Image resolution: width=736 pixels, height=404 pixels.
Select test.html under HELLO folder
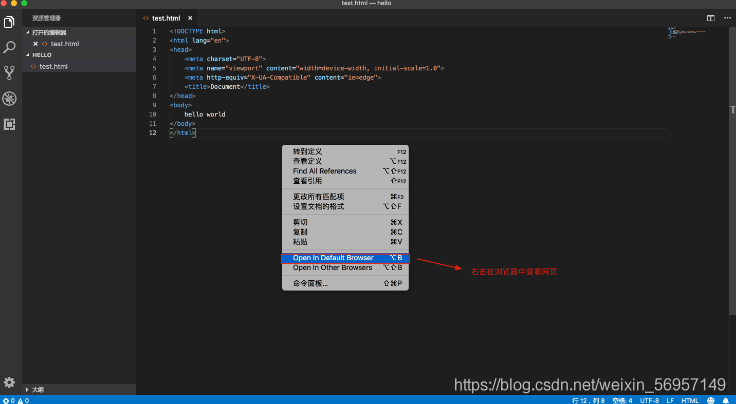[x=79, y=66]
